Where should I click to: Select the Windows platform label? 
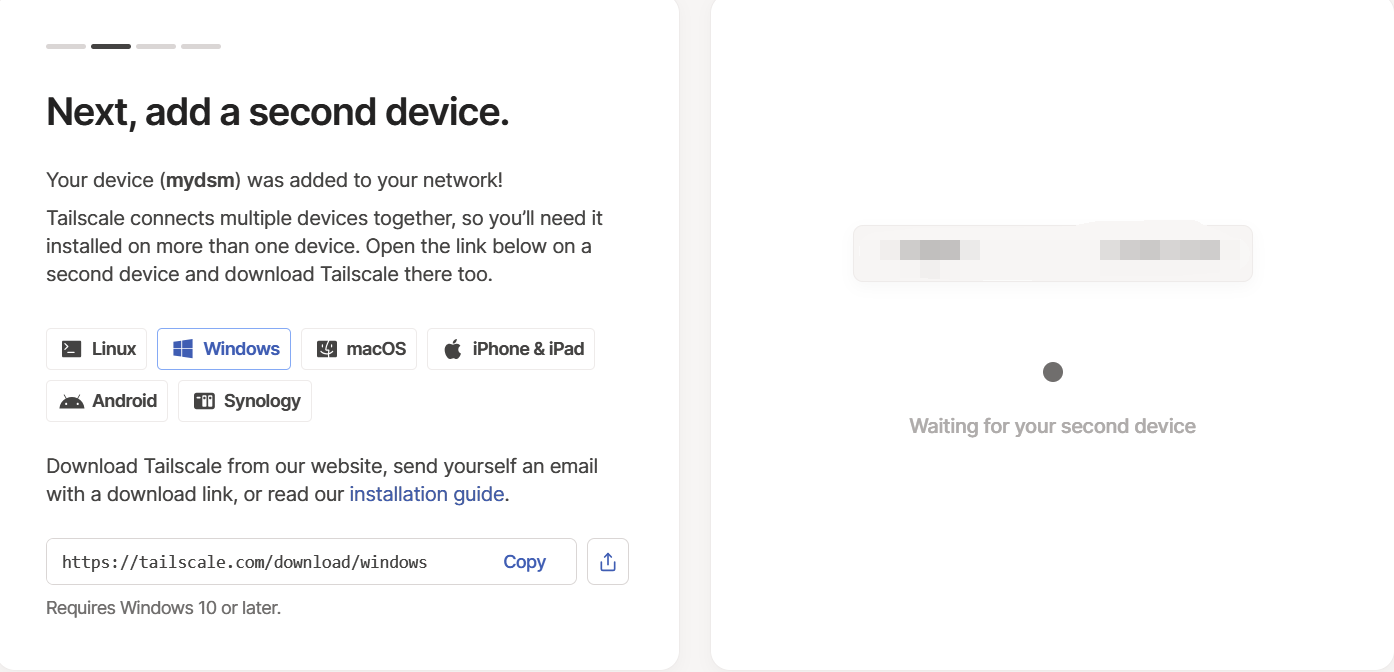pos(242,349)
